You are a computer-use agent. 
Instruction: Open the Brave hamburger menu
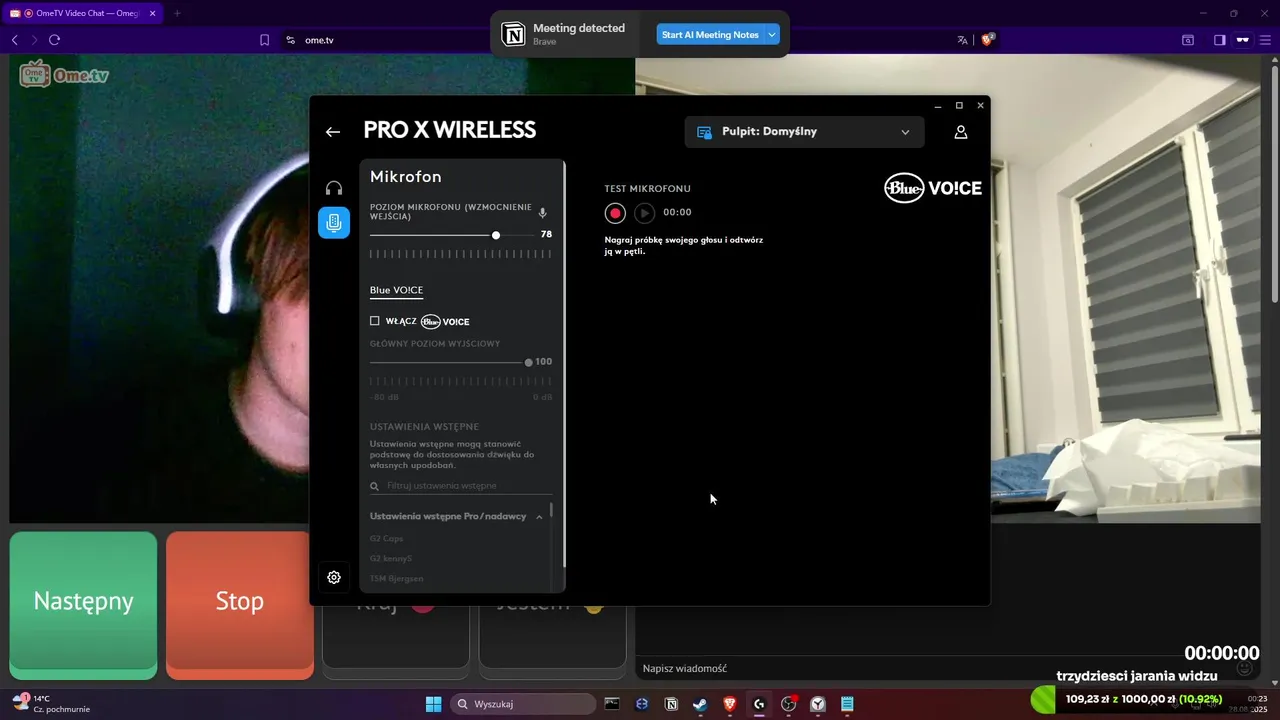click(x=1265, y=40)
